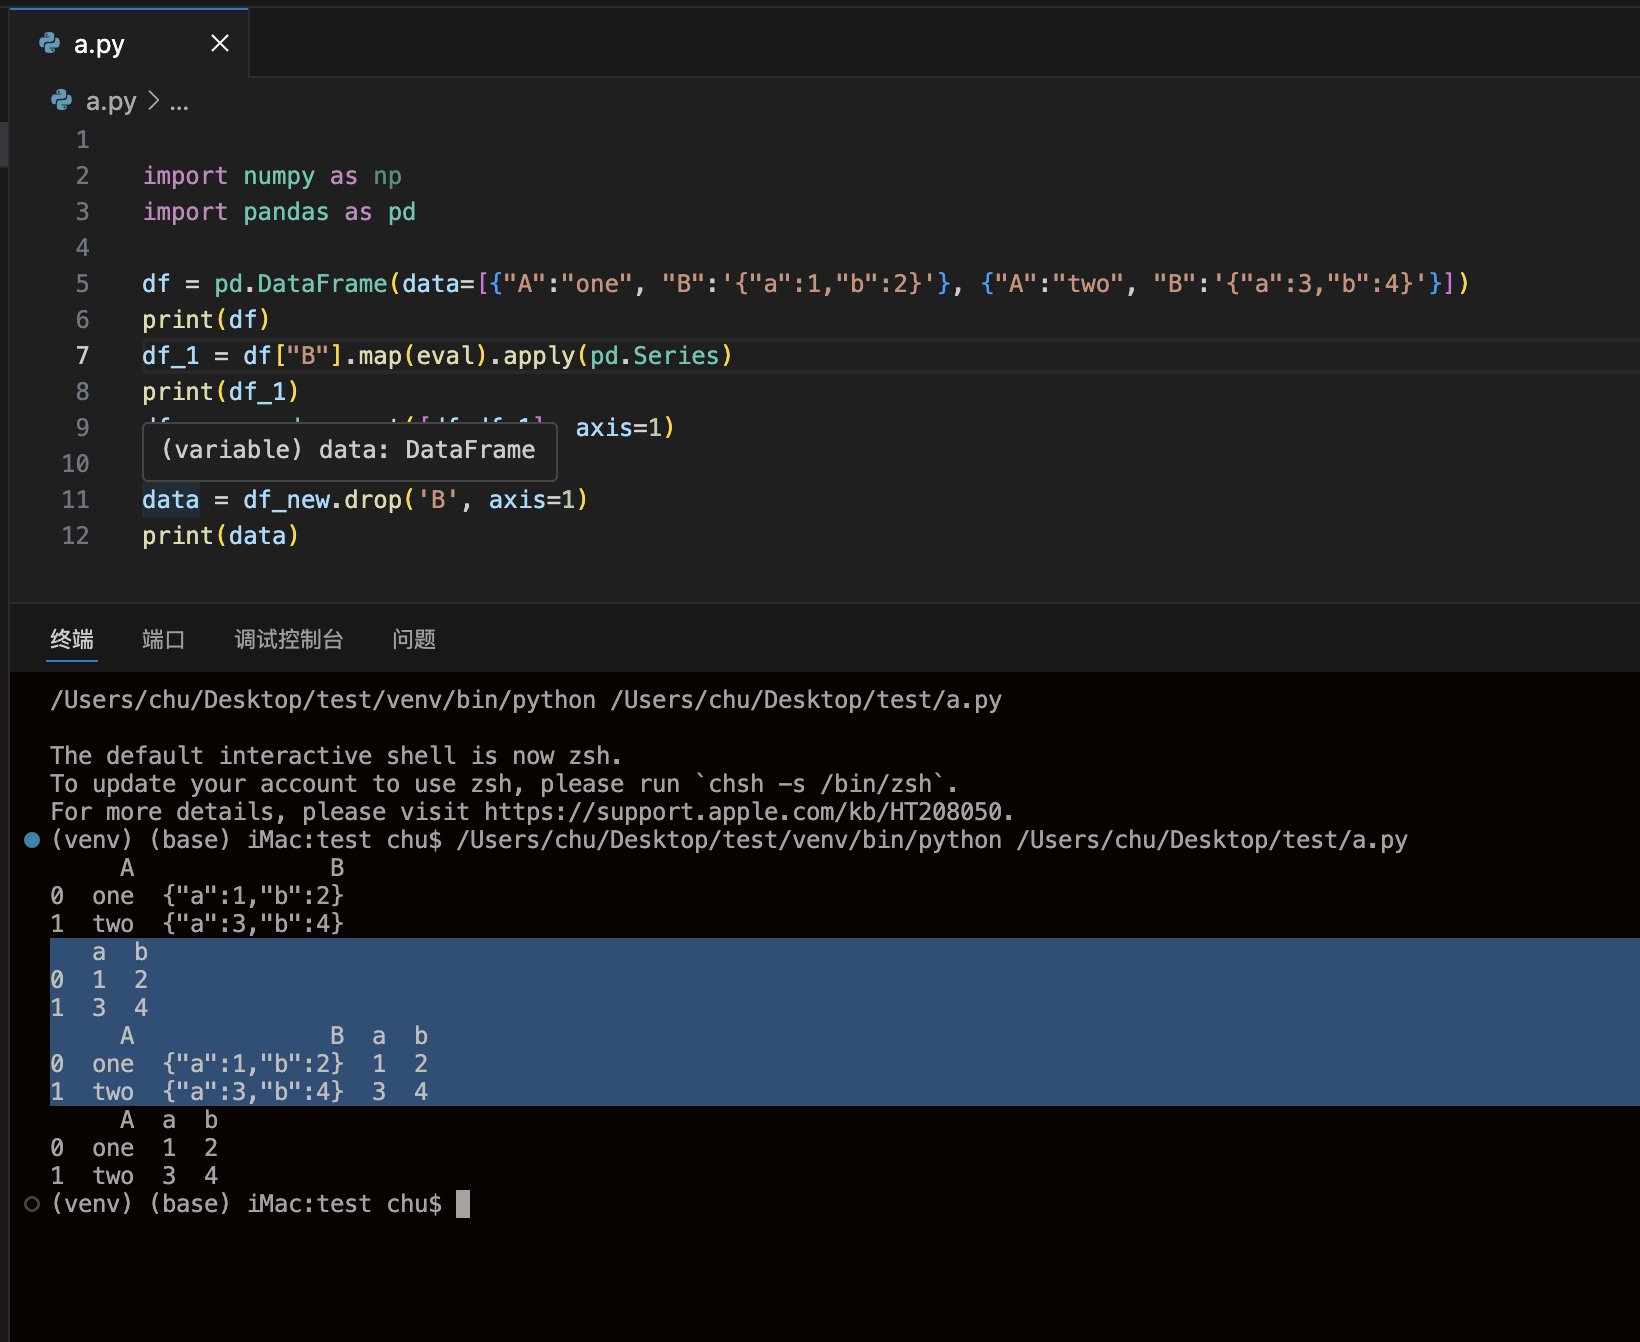Show the 问题 panel tab

414,639
